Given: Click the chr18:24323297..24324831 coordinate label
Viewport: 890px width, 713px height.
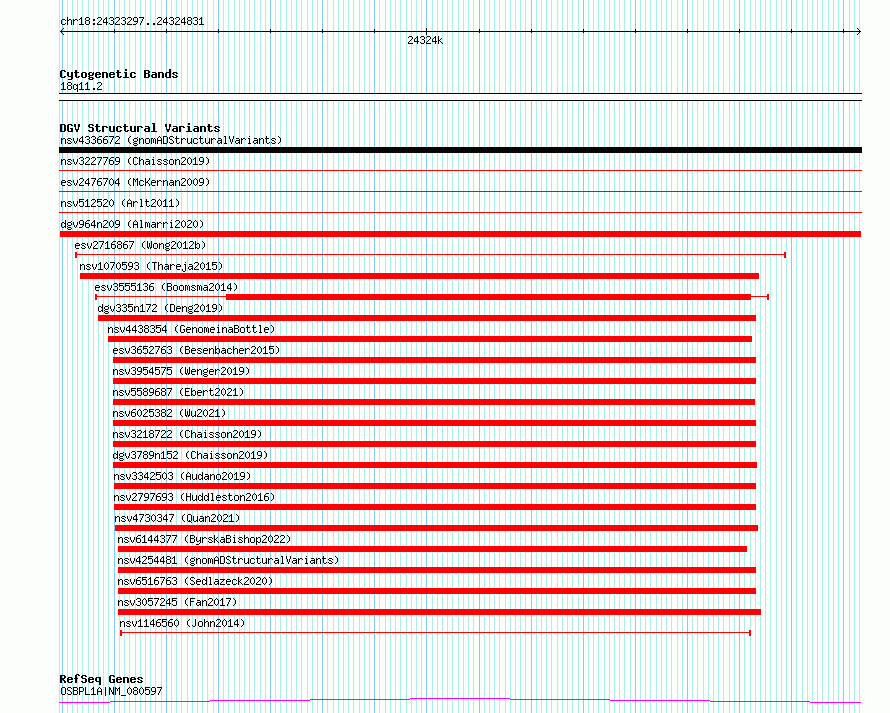Looking at the screenshot, I should pyautogui.click(x=132, y=22).
